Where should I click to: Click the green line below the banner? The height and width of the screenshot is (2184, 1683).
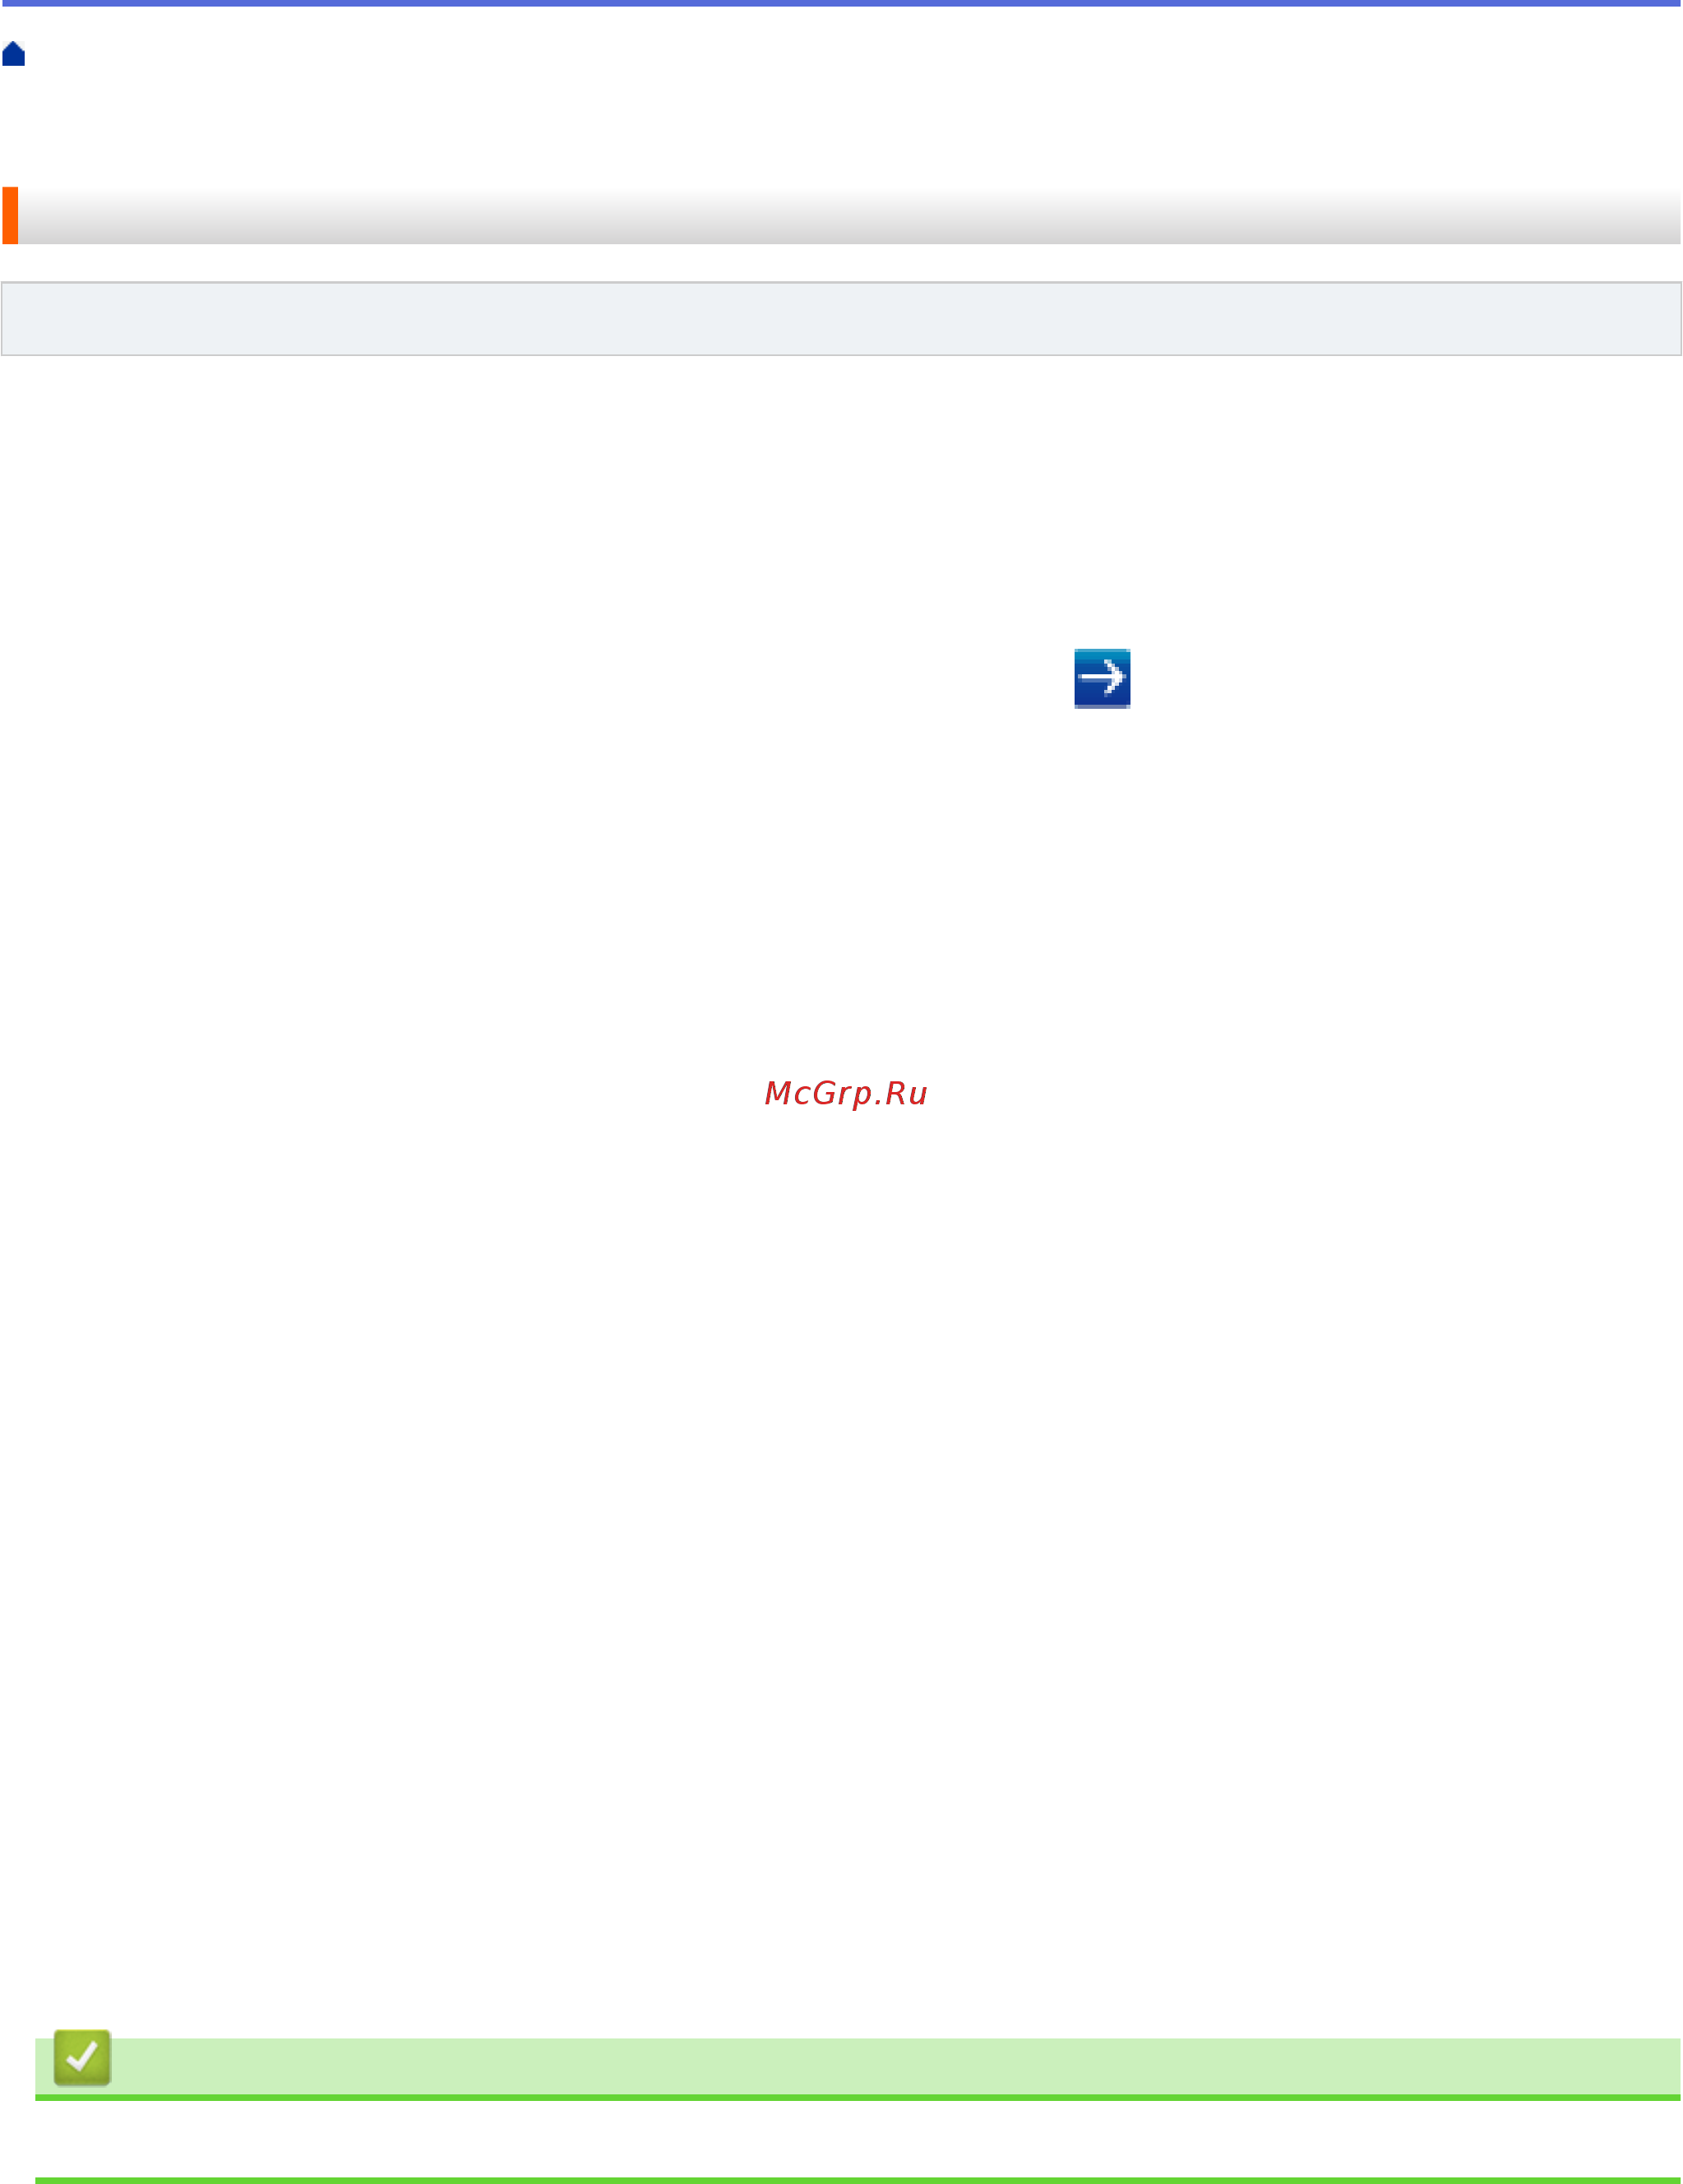[858, 2097]
